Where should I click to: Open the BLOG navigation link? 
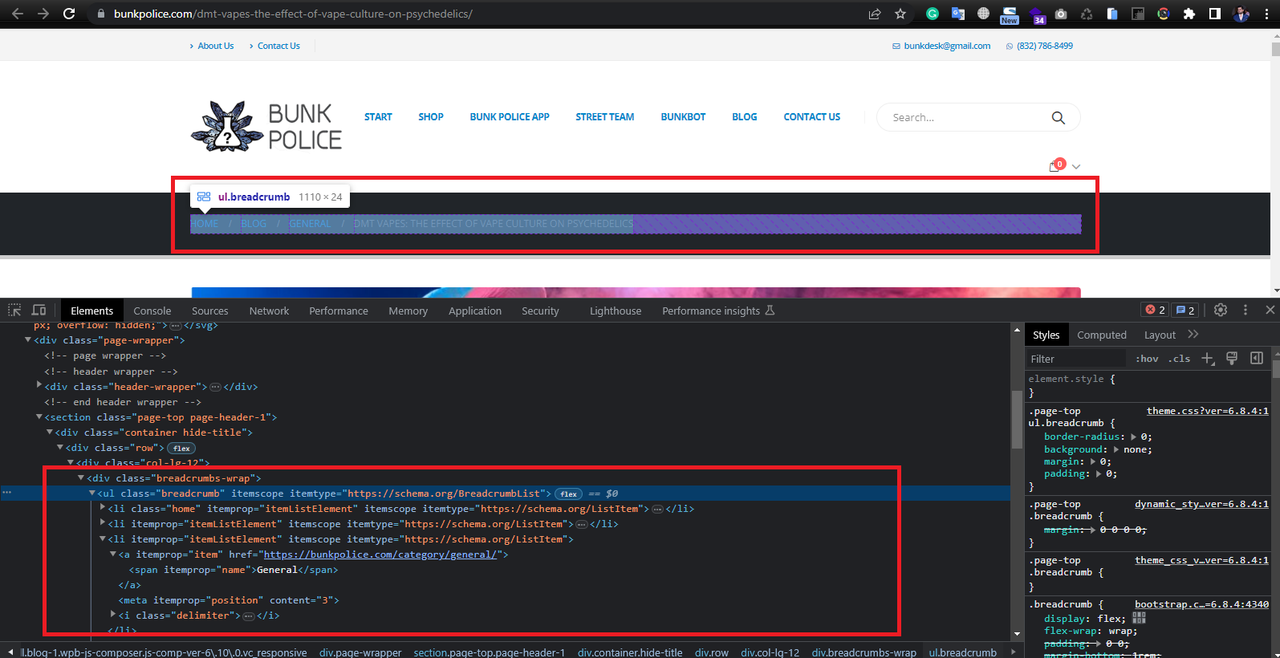pos(745,117)
